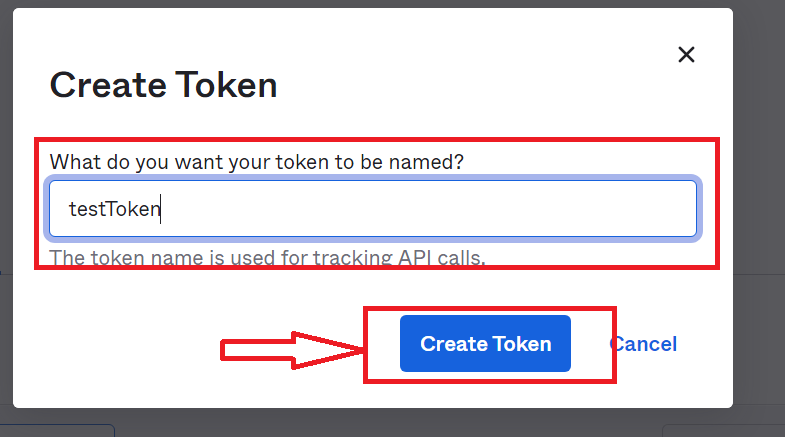Dismiss the dialog using the X icon
785x437 pixels.
tap(686, 55)
